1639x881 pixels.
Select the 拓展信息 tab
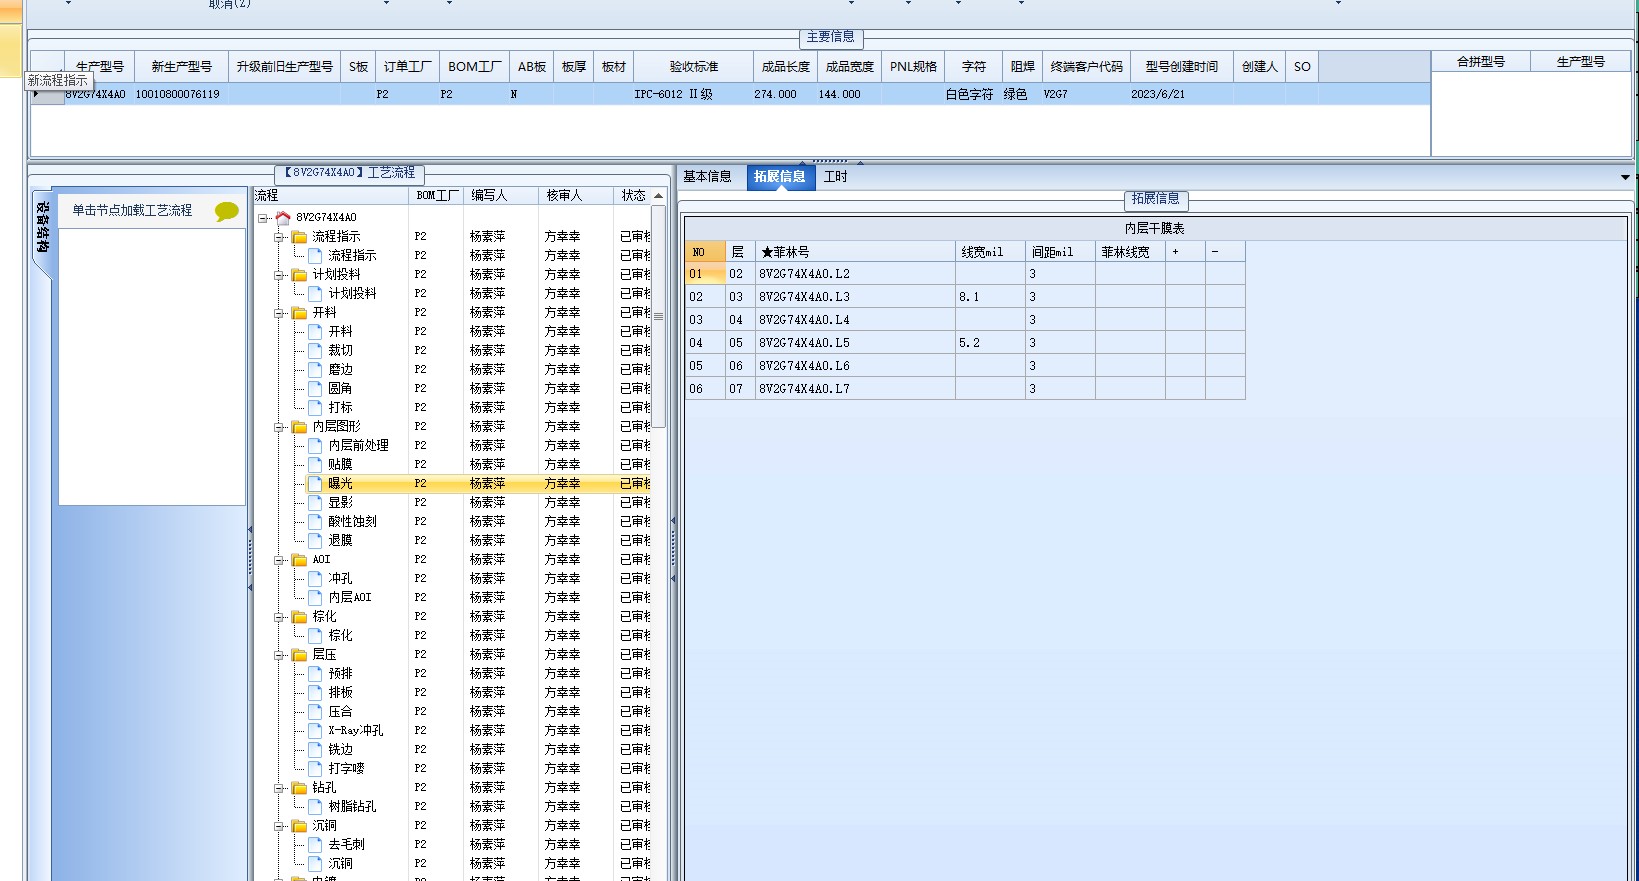pyautogui.click(x=780, y=177)
